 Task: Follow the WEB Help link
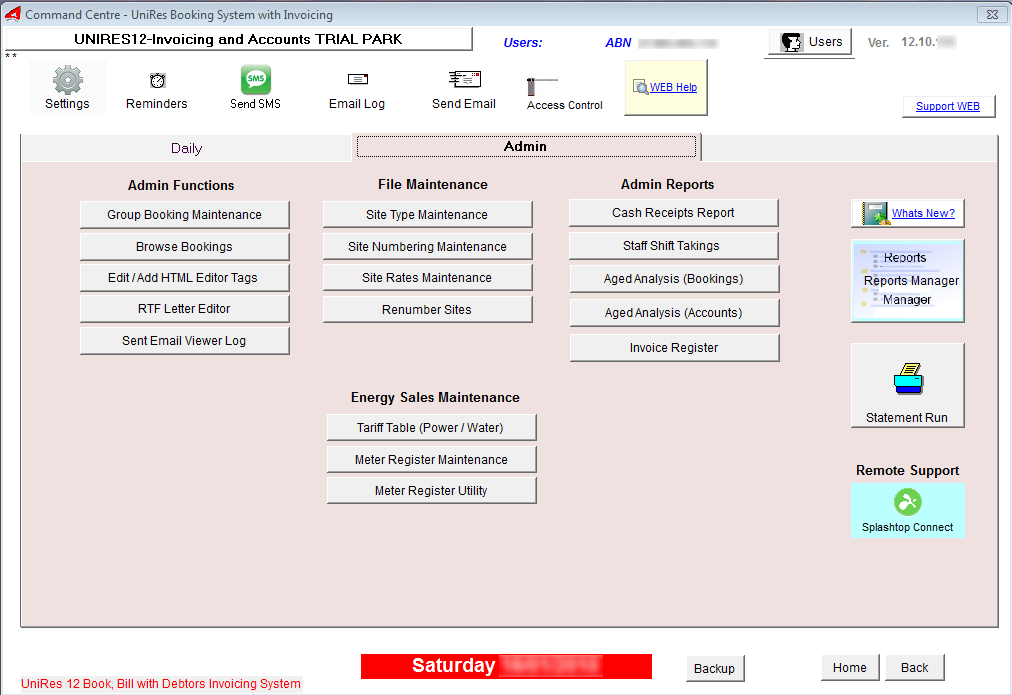pyautogui.click(x=673, y=87)
